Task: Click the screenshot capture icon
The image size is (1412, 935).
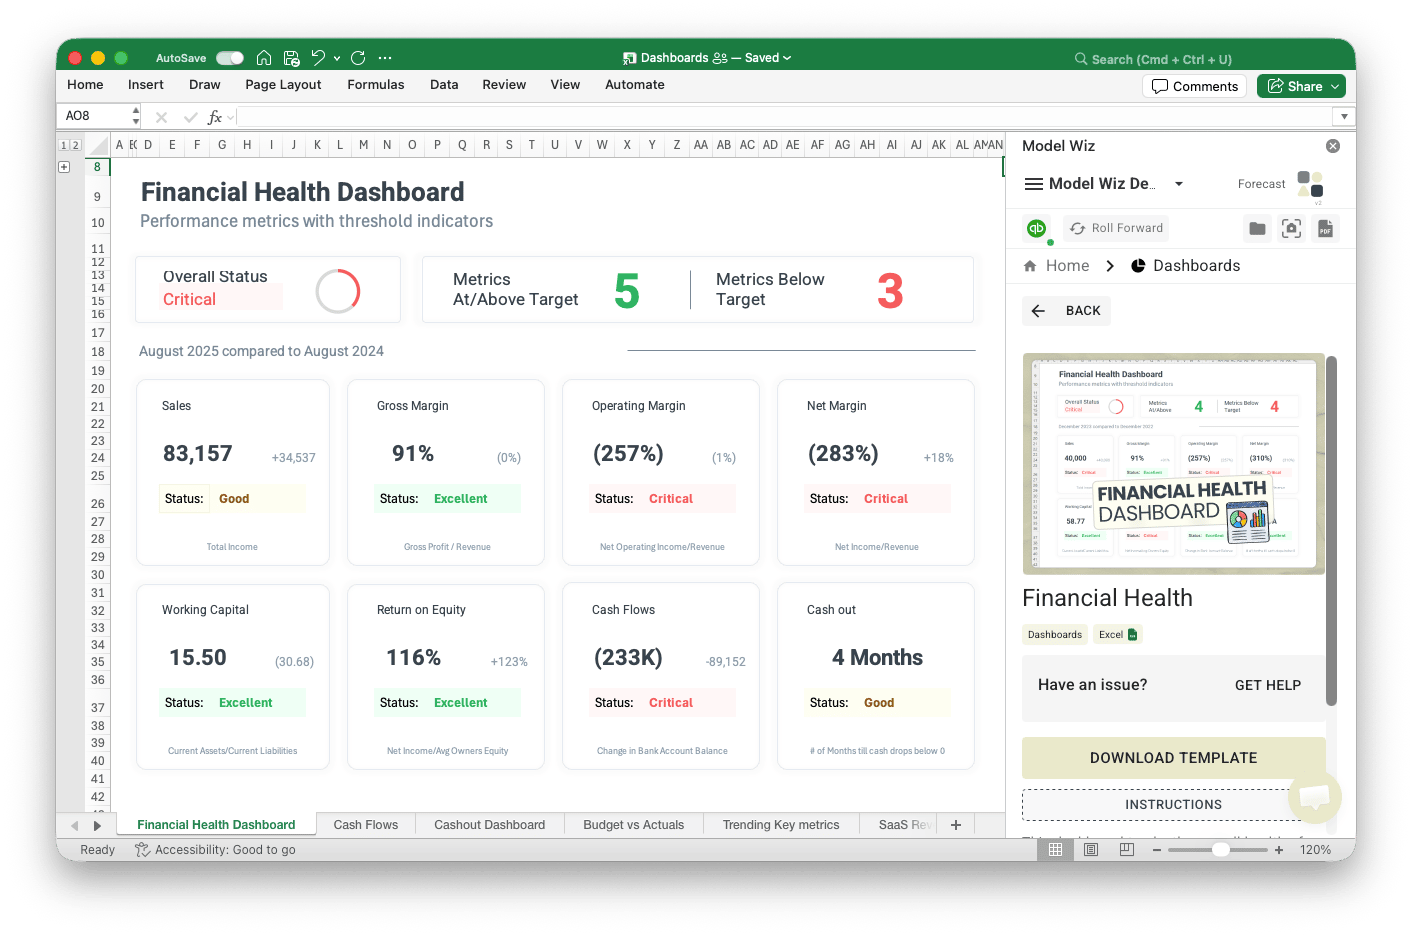Action: tap(1291, 229)
